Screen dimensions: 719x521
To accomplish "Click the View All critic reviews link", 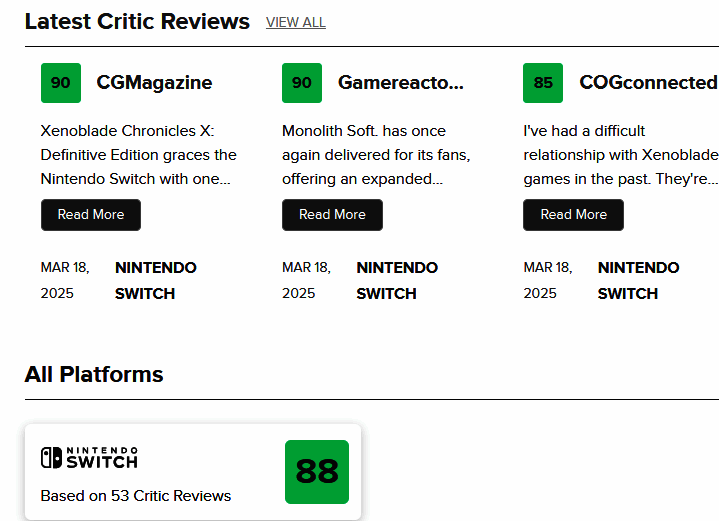I will click(x=295, y=23).
